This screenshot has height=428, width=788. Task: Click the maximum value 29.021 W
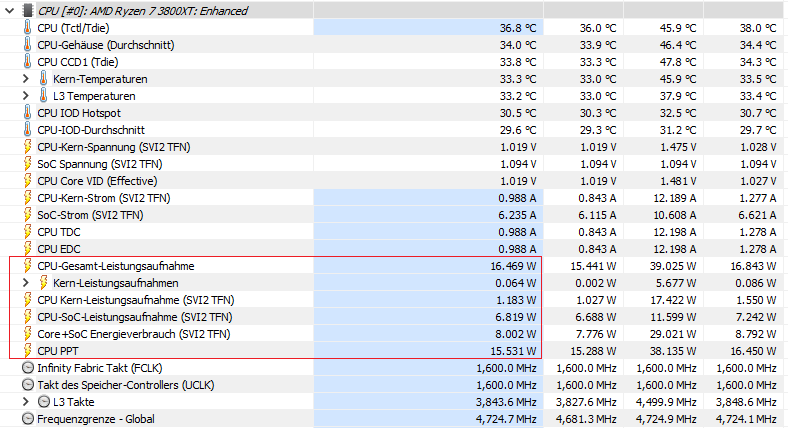point(673,334)
